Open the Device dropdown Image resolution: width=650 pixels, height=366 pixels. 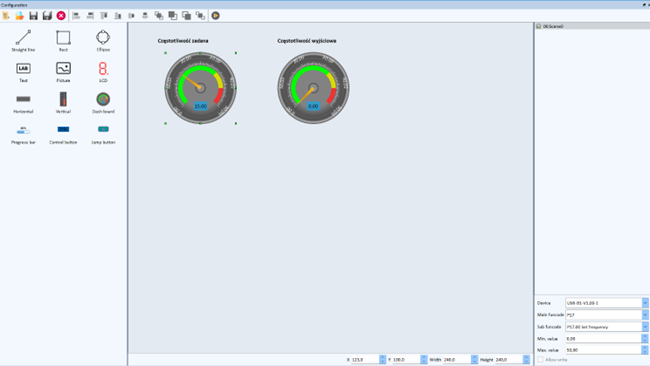tap(606, 303)
